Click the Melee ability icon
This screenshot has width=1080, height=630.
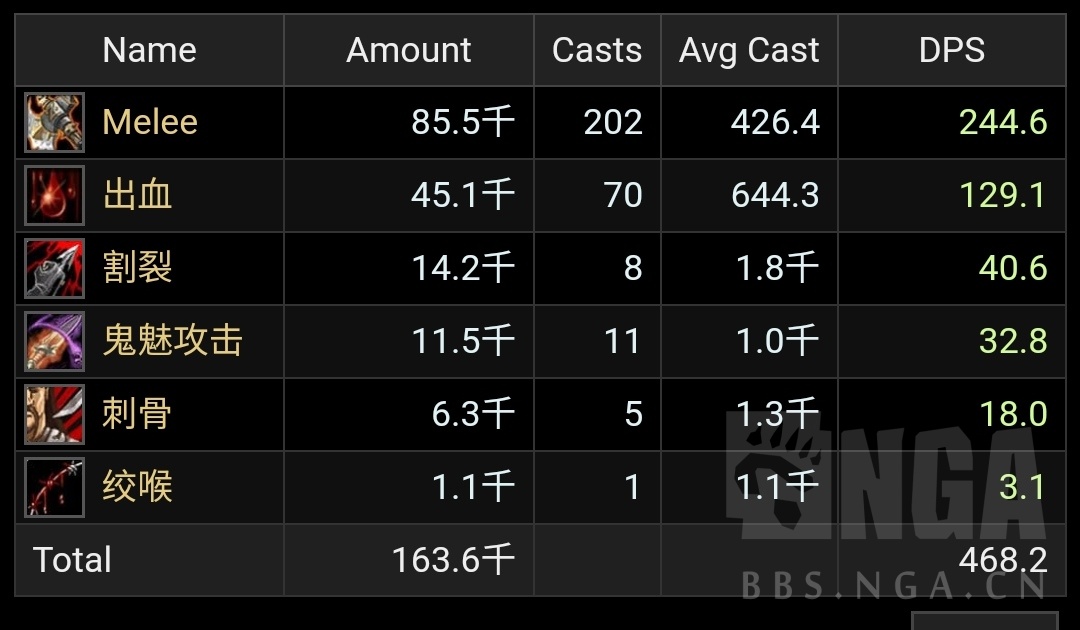coord(54,122)
